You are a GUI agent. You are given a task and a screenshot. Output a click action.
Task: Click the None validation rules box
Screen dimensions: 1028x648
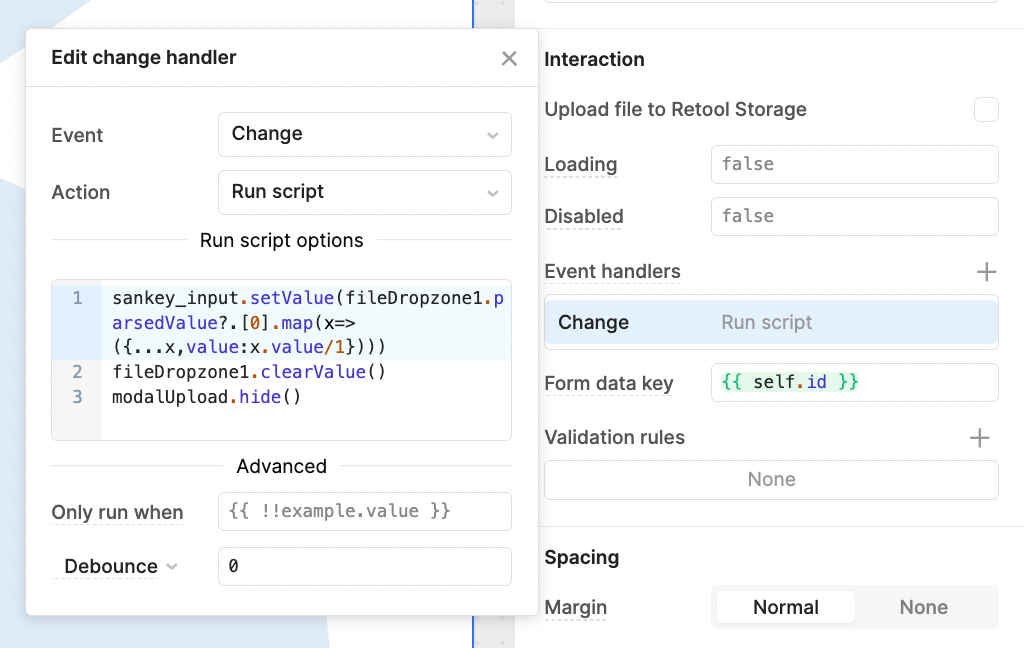[x=771, y=479]
